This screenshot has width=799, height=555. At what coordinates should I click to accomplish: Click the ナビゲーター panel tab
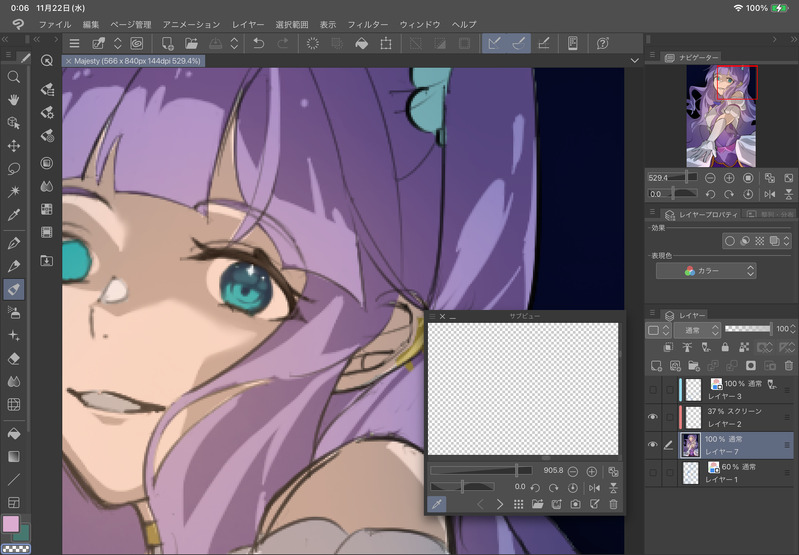click(692, 58)
